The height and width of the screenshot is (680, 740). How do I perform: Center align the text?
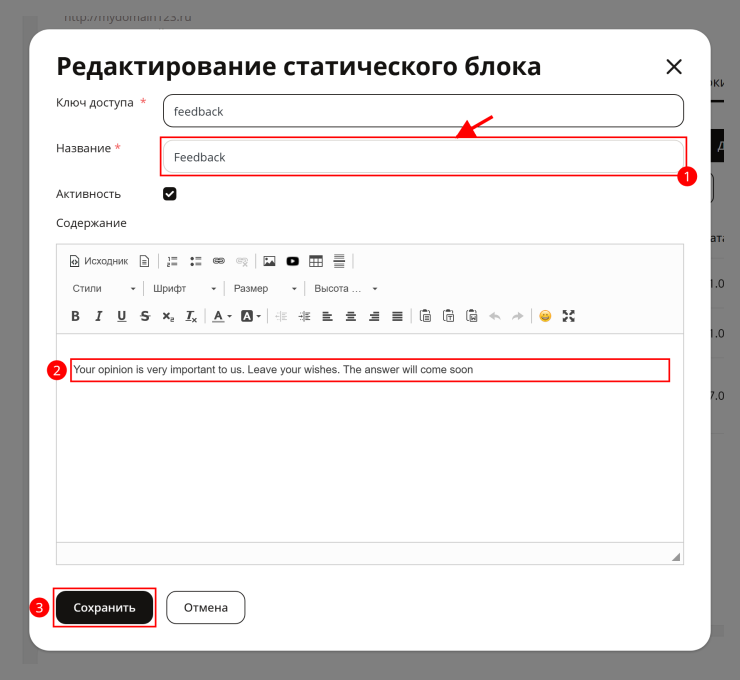pyautogui.click(x=351, y=316)
